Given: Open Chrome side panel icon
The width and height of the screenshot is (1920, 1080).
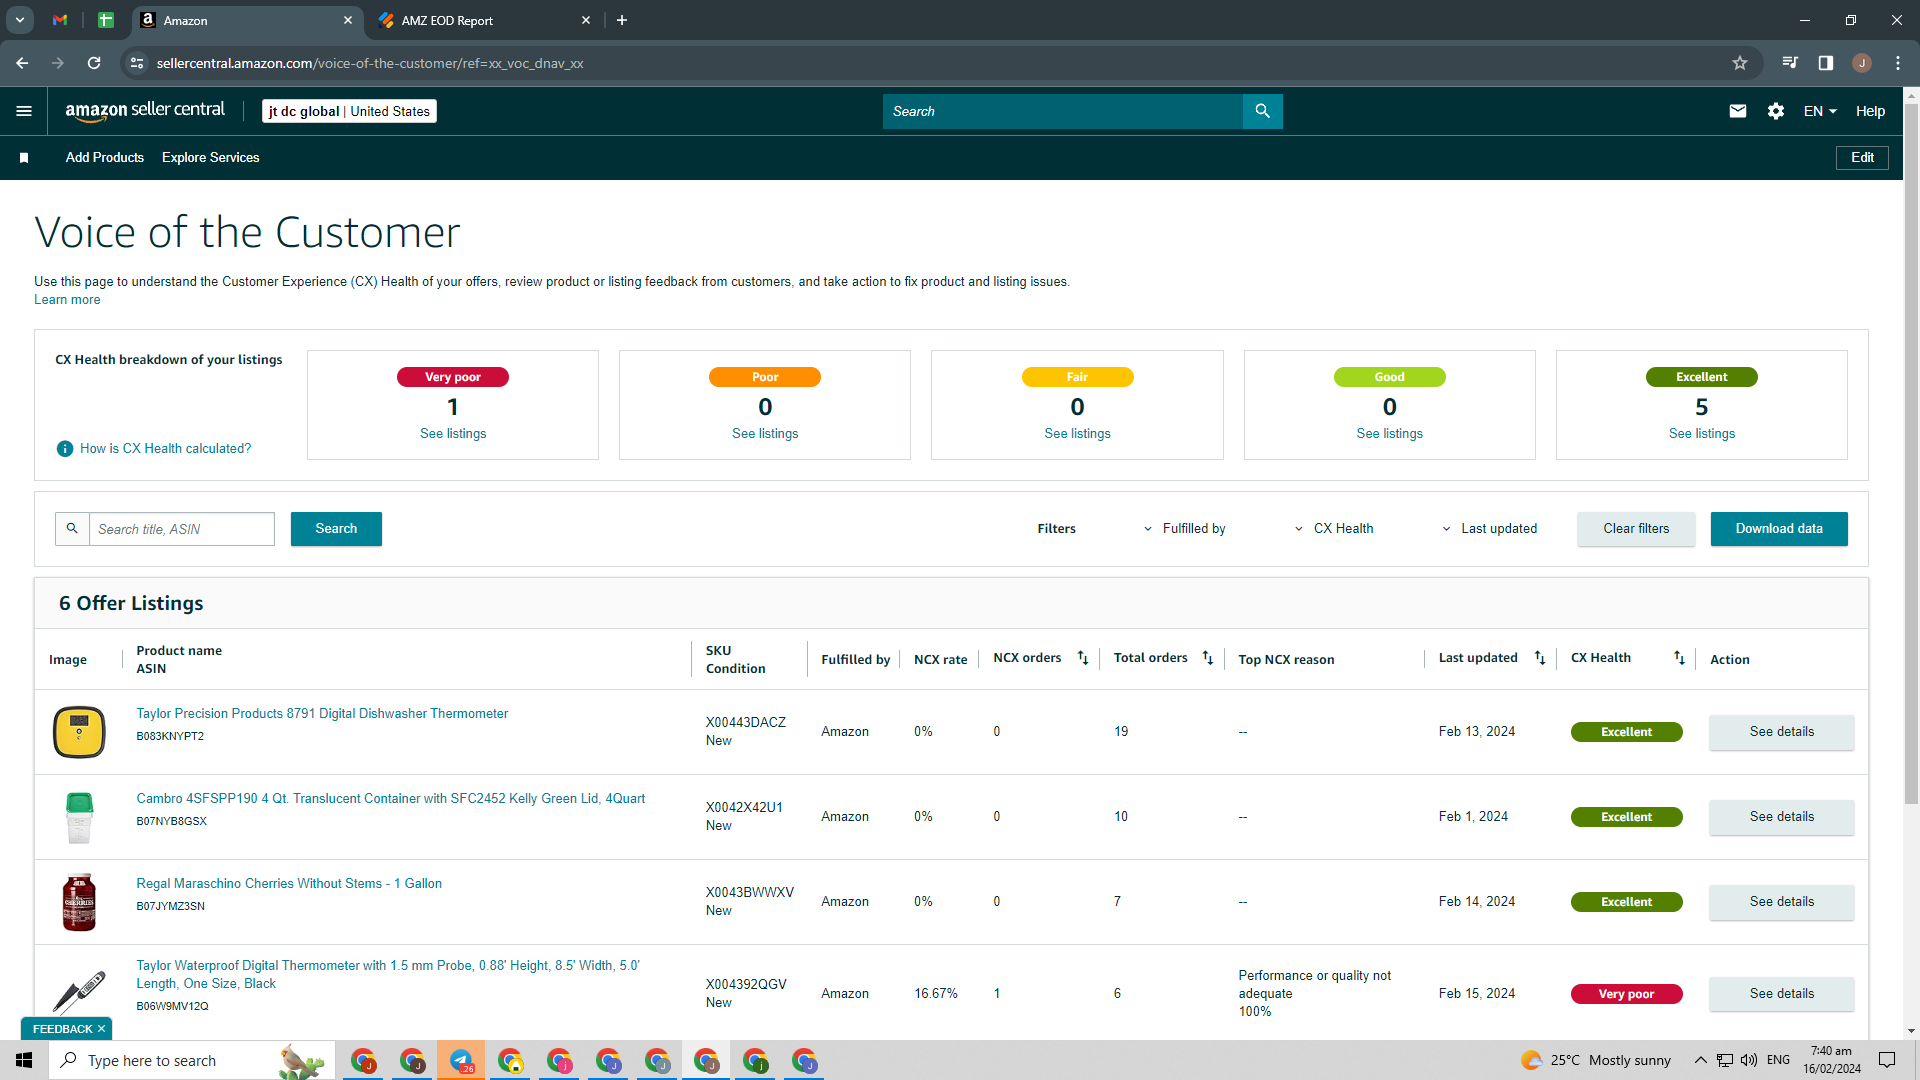Looking at the screenshot, I should point(1826,63).
